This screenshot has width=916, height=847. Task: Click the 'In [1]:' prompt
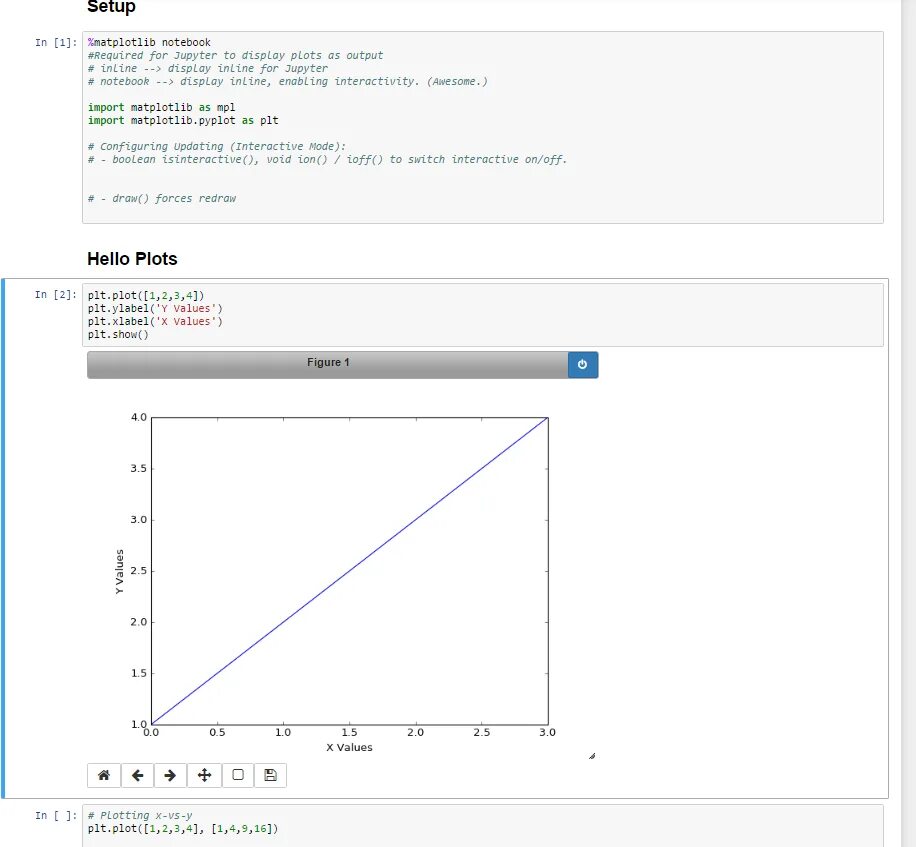point(55,43)
